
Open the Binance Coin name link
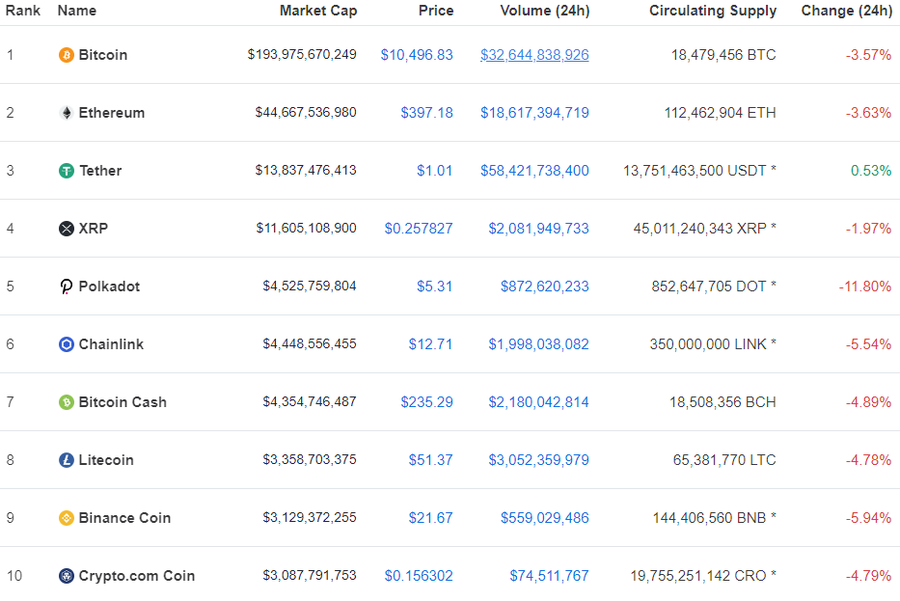(125, 518)
